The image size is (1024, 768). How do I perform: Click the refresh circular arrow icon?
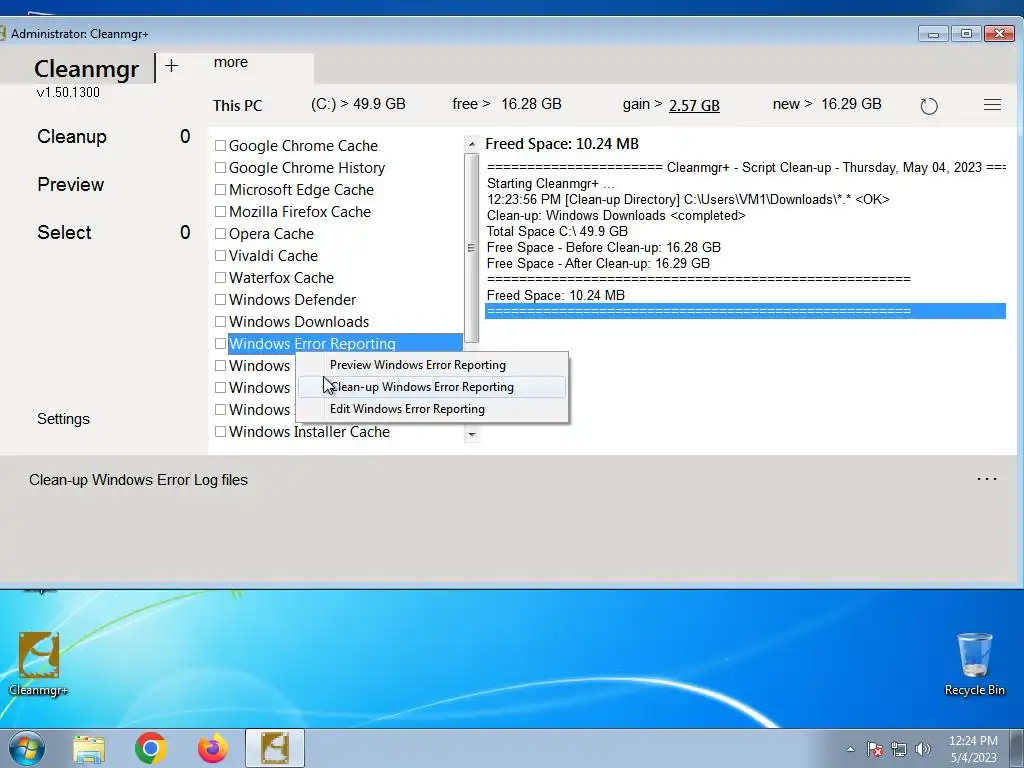click(929, 106)
